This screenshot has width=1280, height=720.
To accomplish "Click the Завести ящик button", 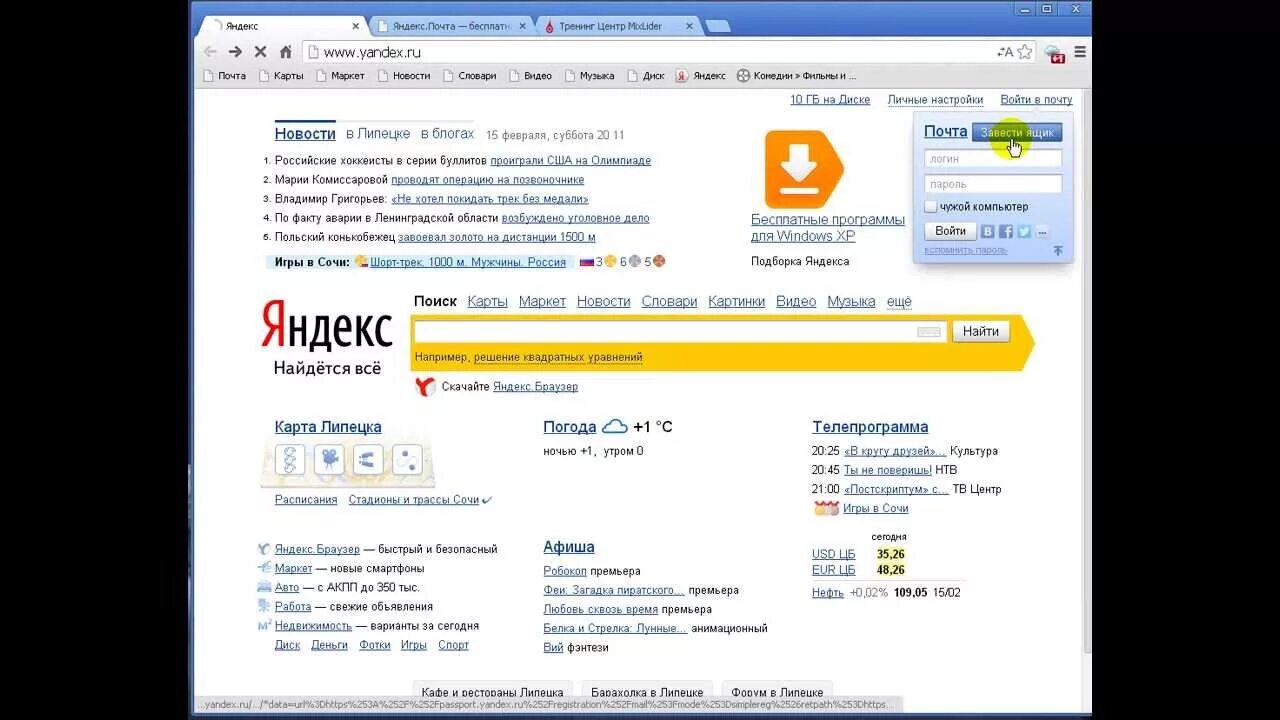I will coord(1017,132).
